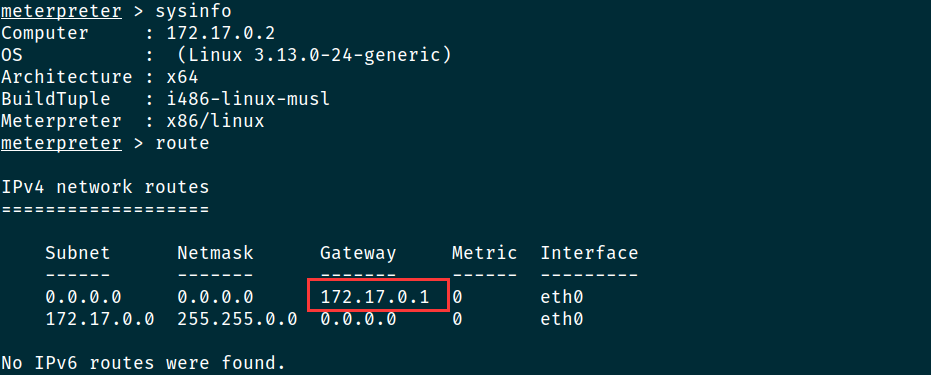Click the route command text
Screen dimensions: 931x375
(182, 144)
